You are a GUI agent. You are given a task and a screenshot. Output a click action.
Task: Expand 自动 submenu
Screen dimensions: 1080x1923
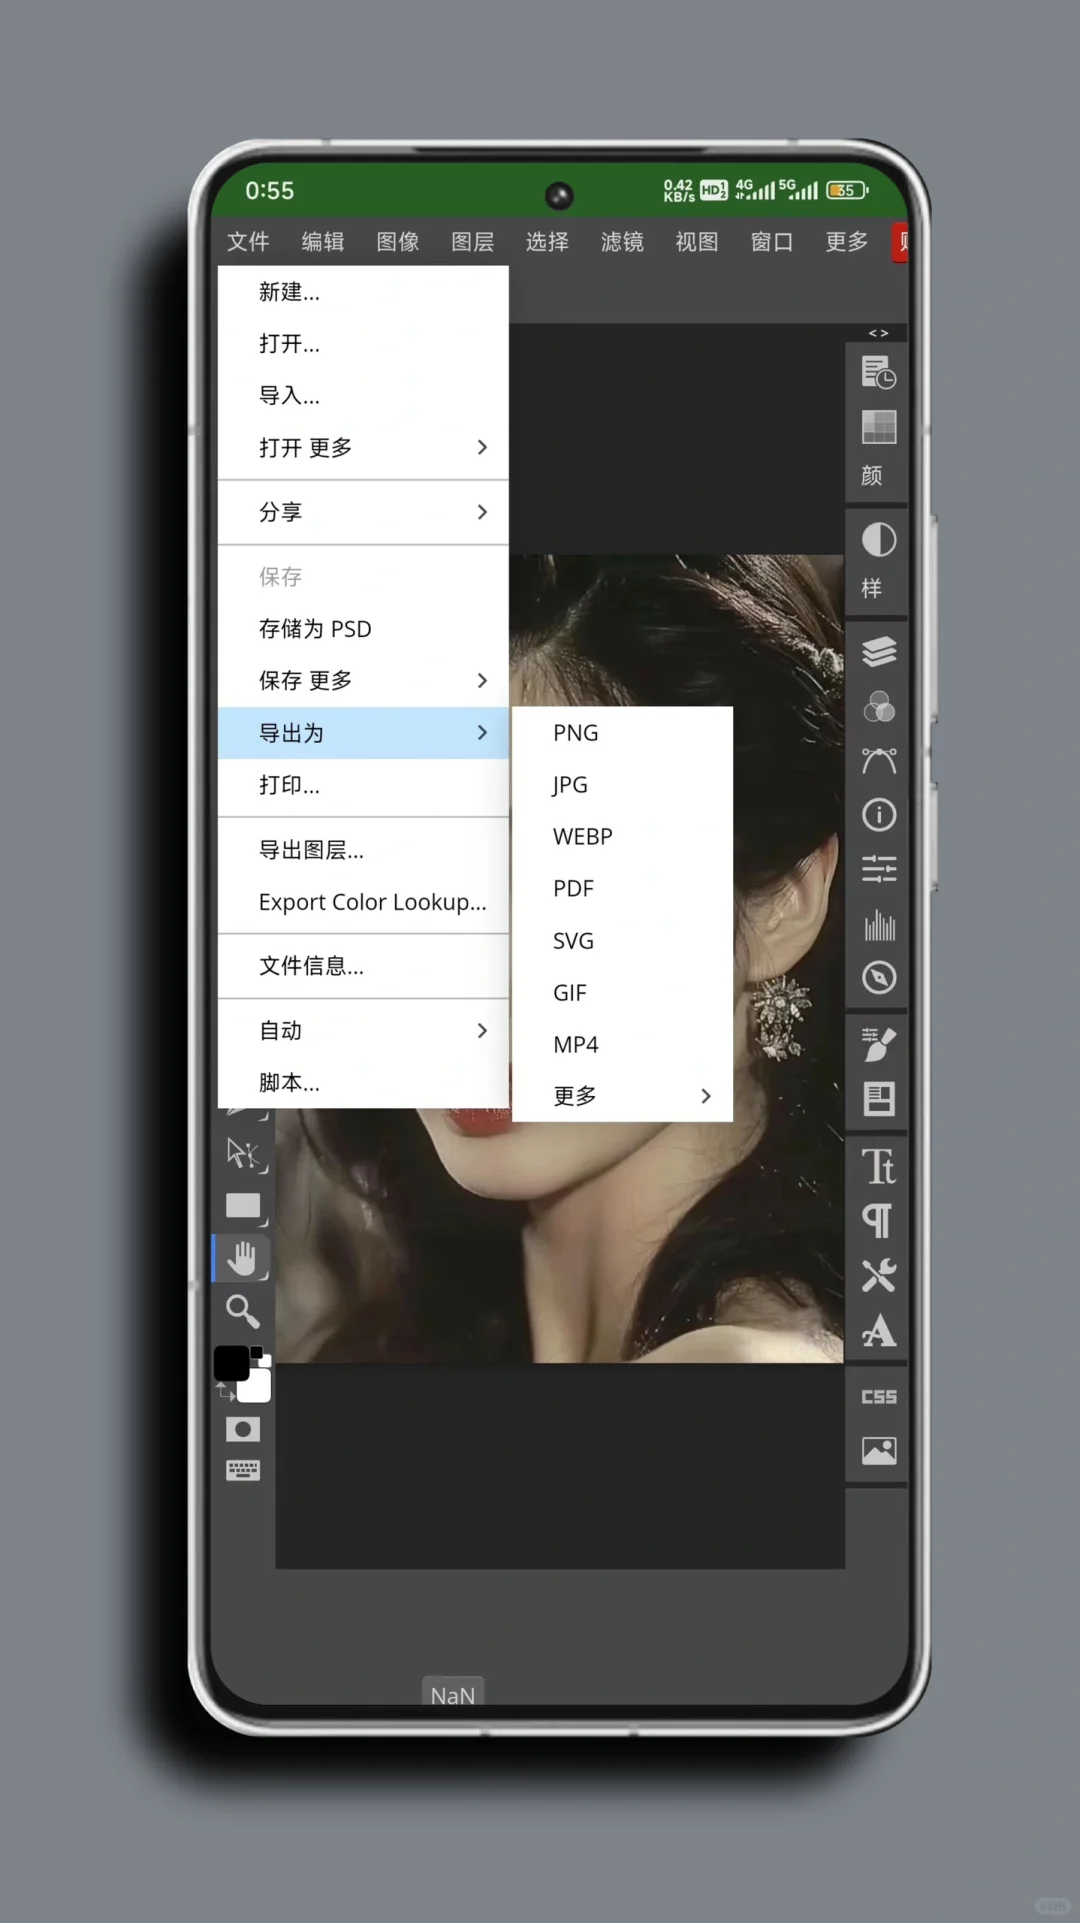[363, 1030]
